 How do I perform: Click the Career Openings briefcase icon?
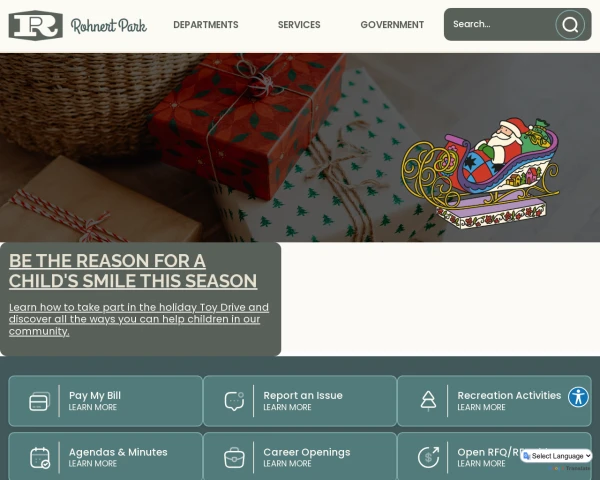(234, 458)
